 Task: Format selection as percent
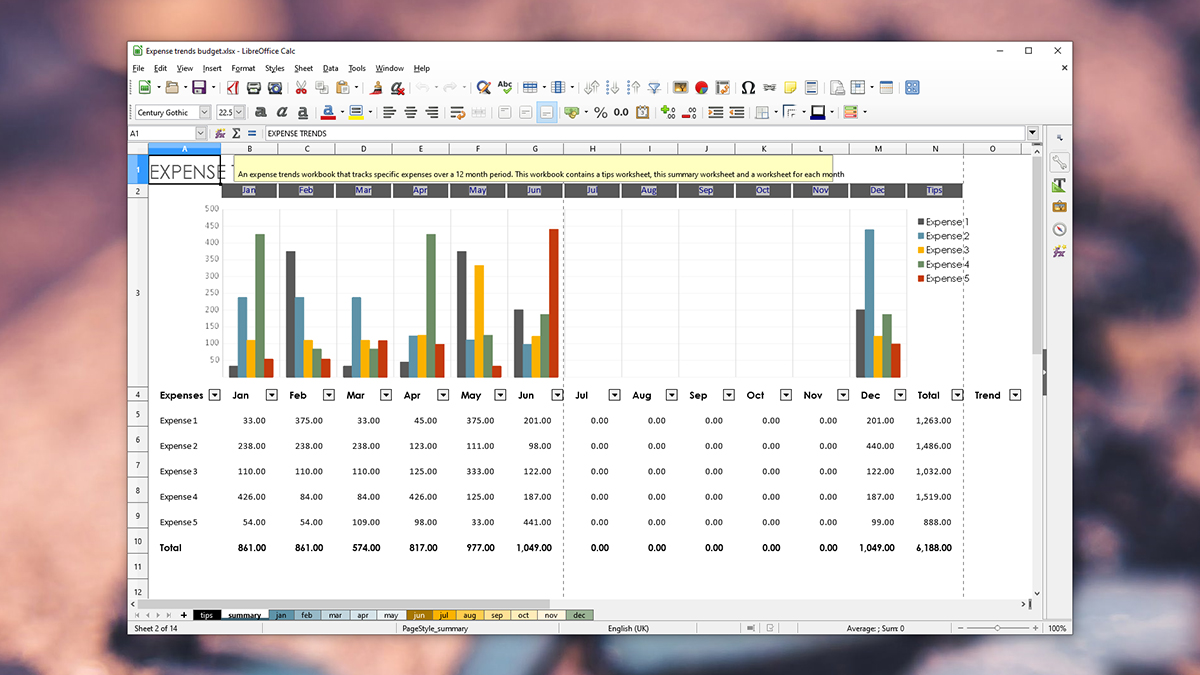point(600,113)
